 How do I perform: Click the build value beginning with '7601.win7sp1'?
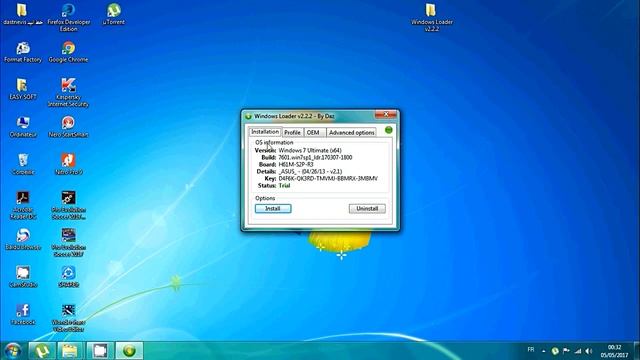pyautogui.click(x=315, y=157)
